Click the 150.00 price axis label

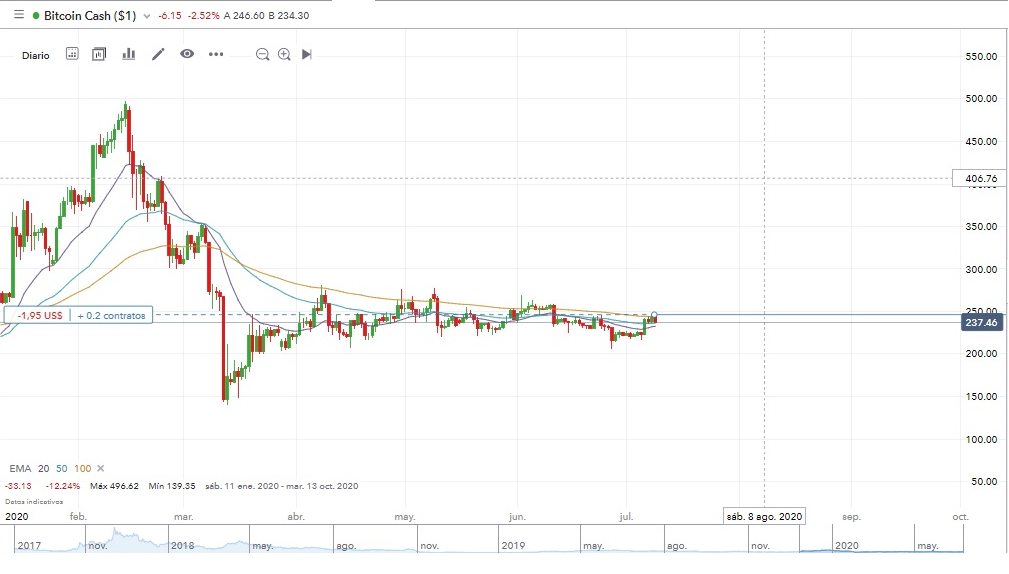click(981, 396)
